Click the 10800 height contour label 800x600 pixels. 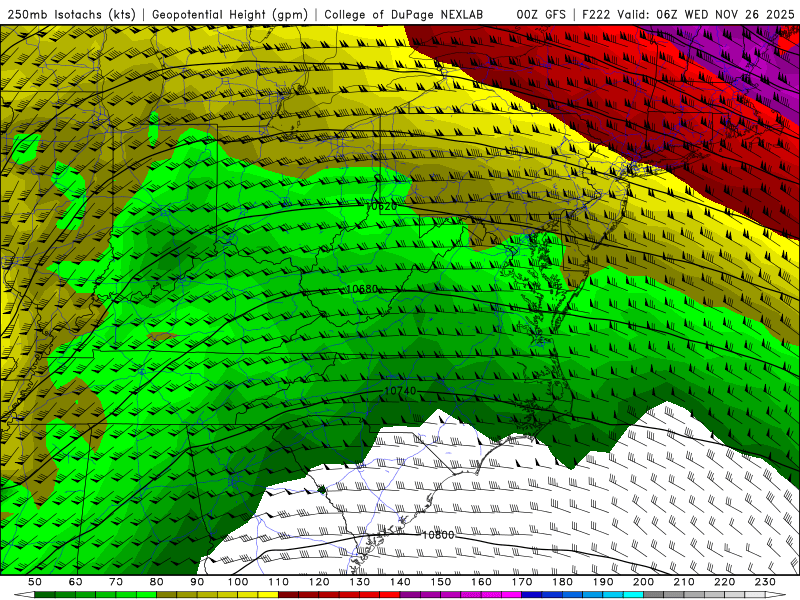point(438,535)
